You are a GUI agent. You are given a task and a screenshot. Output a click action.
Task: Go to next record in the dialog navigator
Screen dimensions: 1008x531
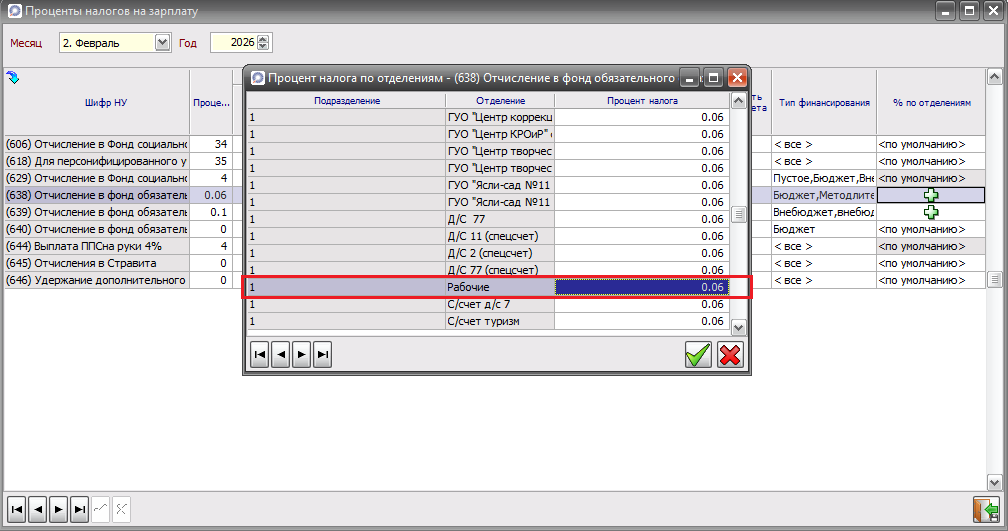301,354
